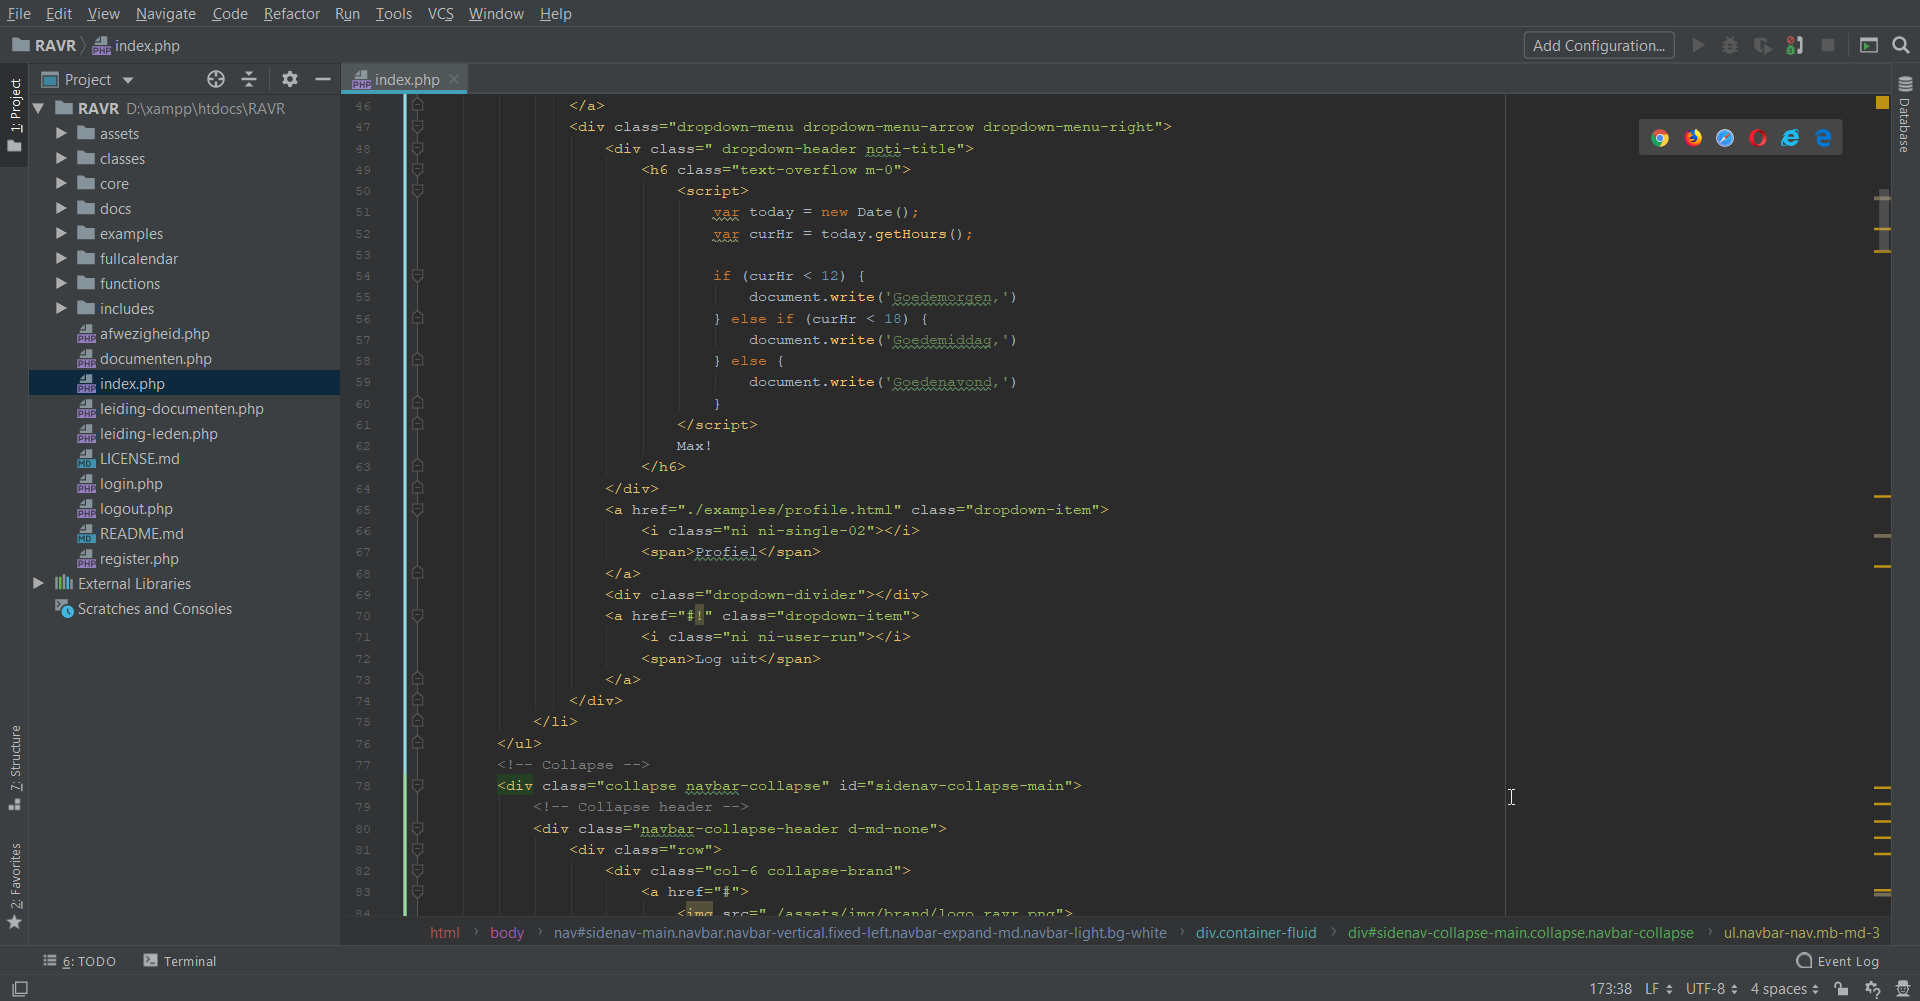Image resolution: width=1920 pixels, height=1001 pixels.
Task: Click the locate file crosshair icon
Action: point(216,79)
